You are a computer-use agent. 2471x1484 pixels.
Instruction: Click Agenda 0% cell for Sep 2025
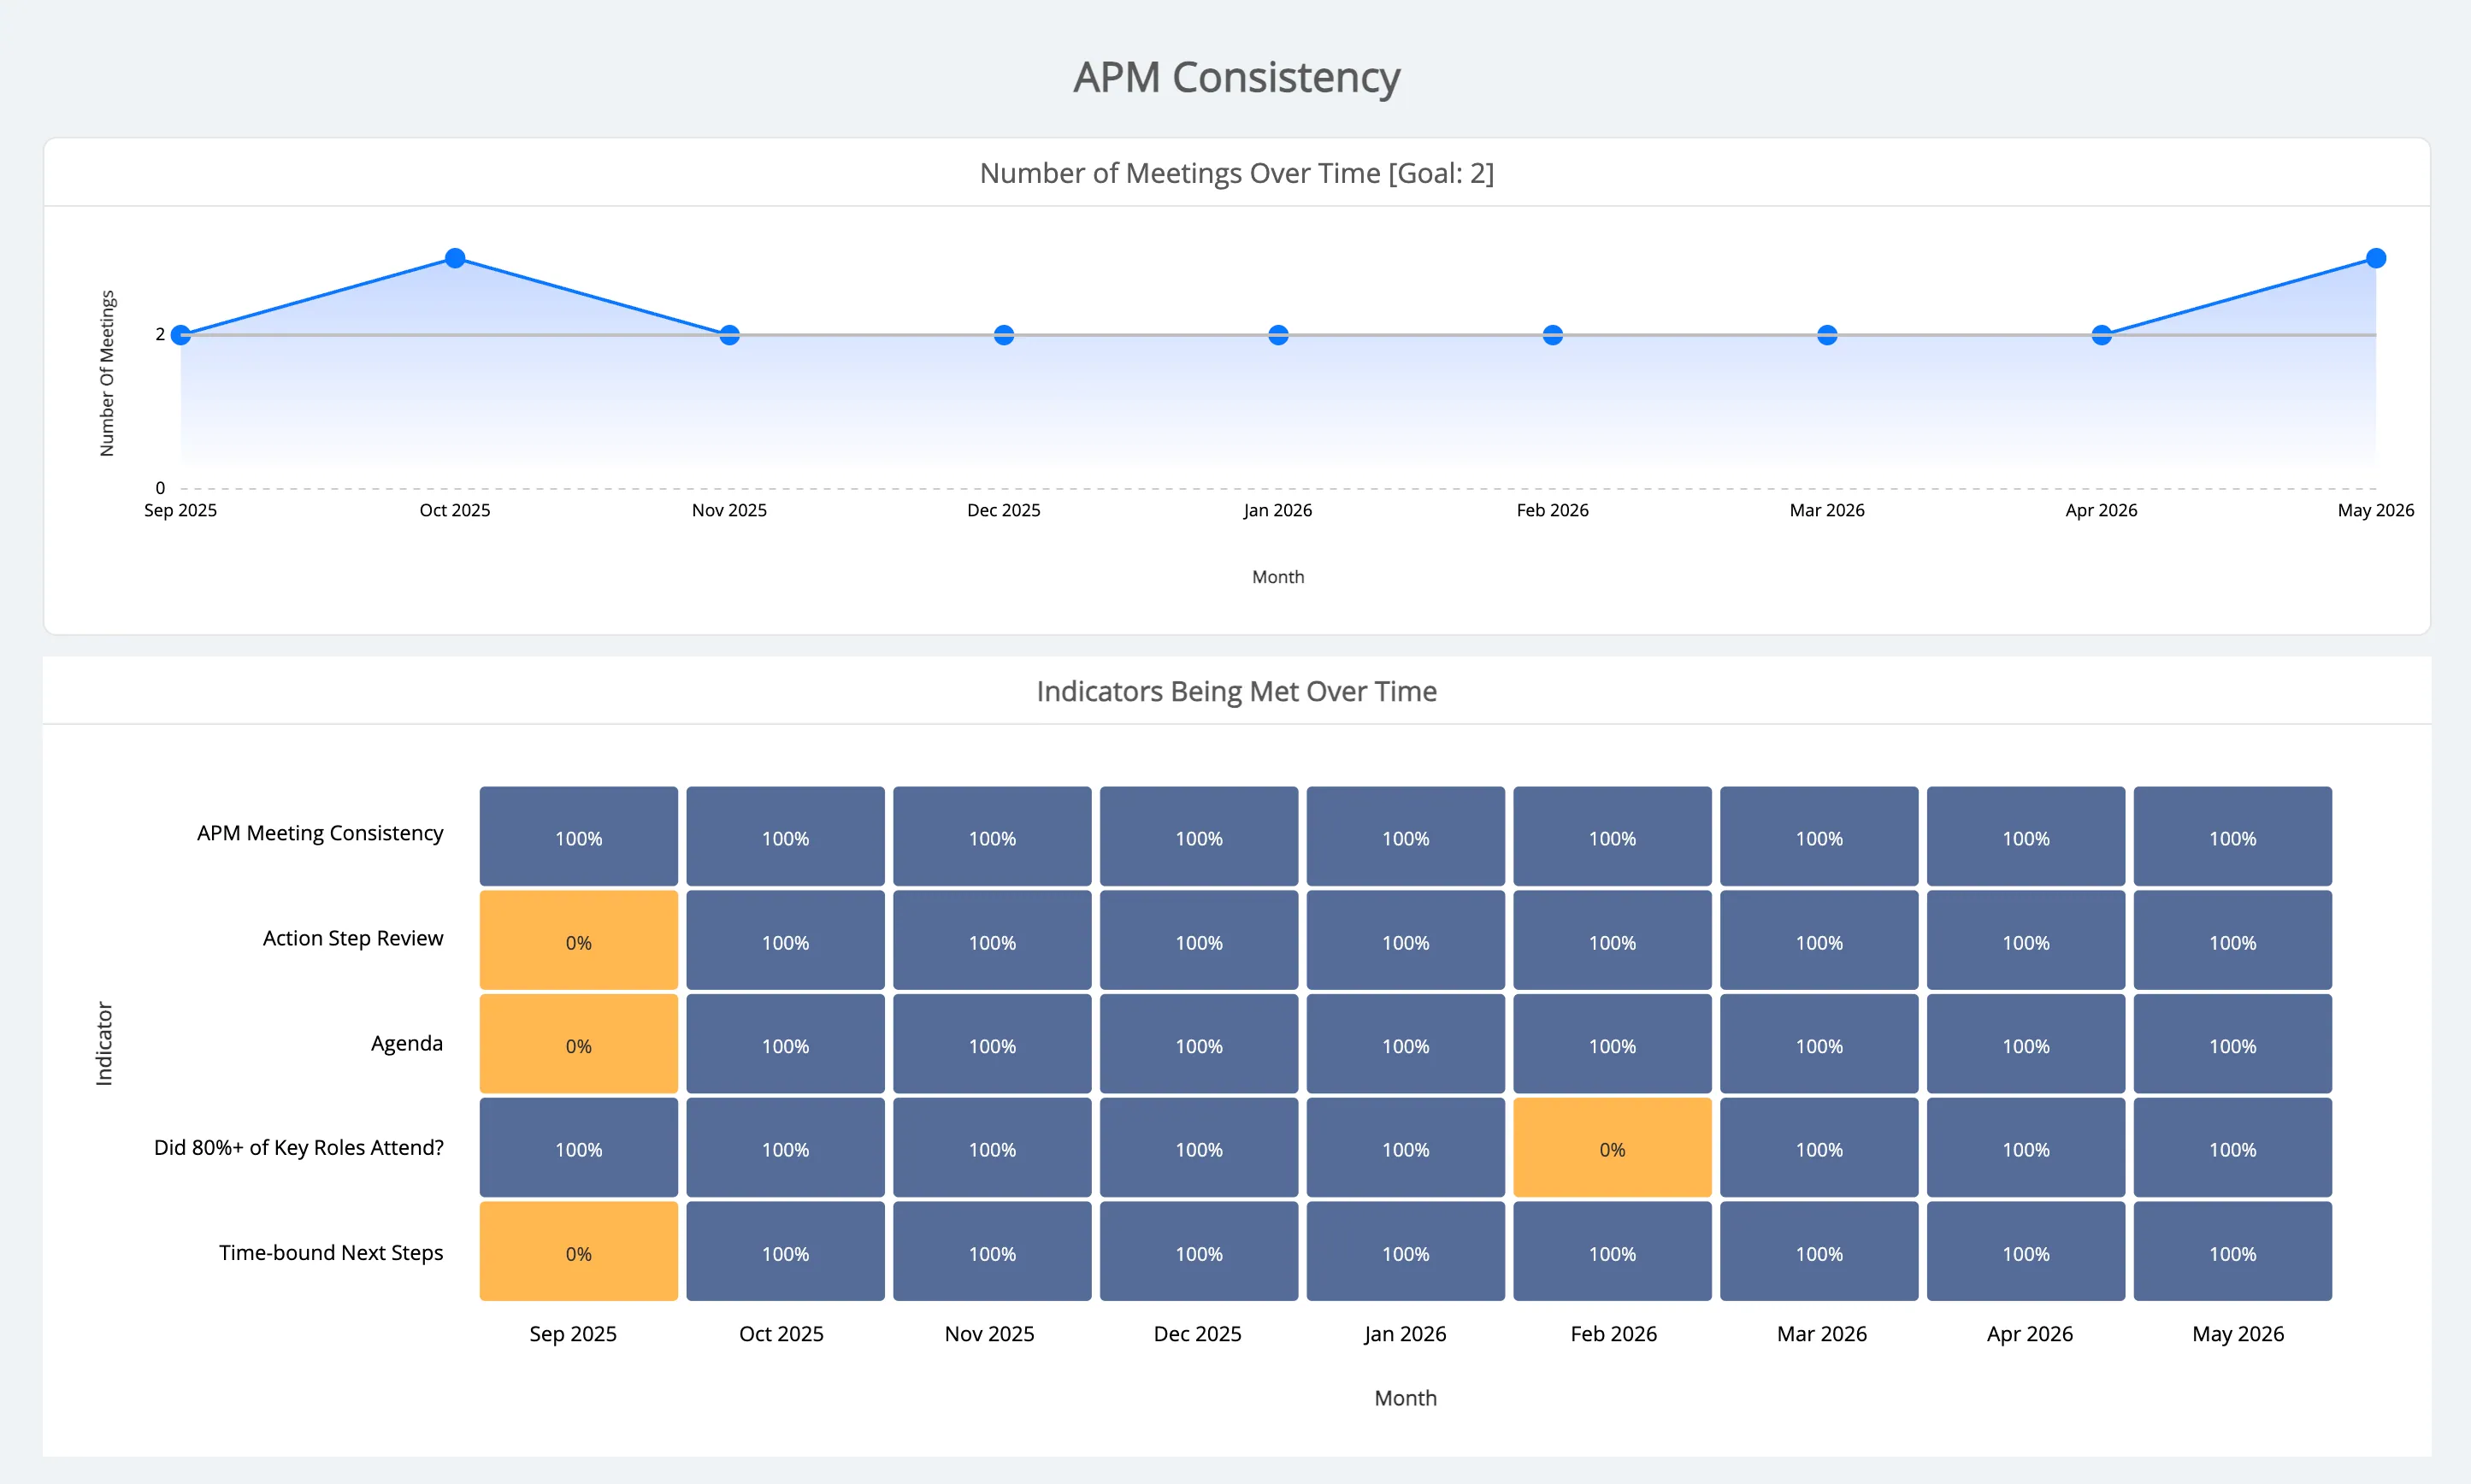coord(579,1043)
